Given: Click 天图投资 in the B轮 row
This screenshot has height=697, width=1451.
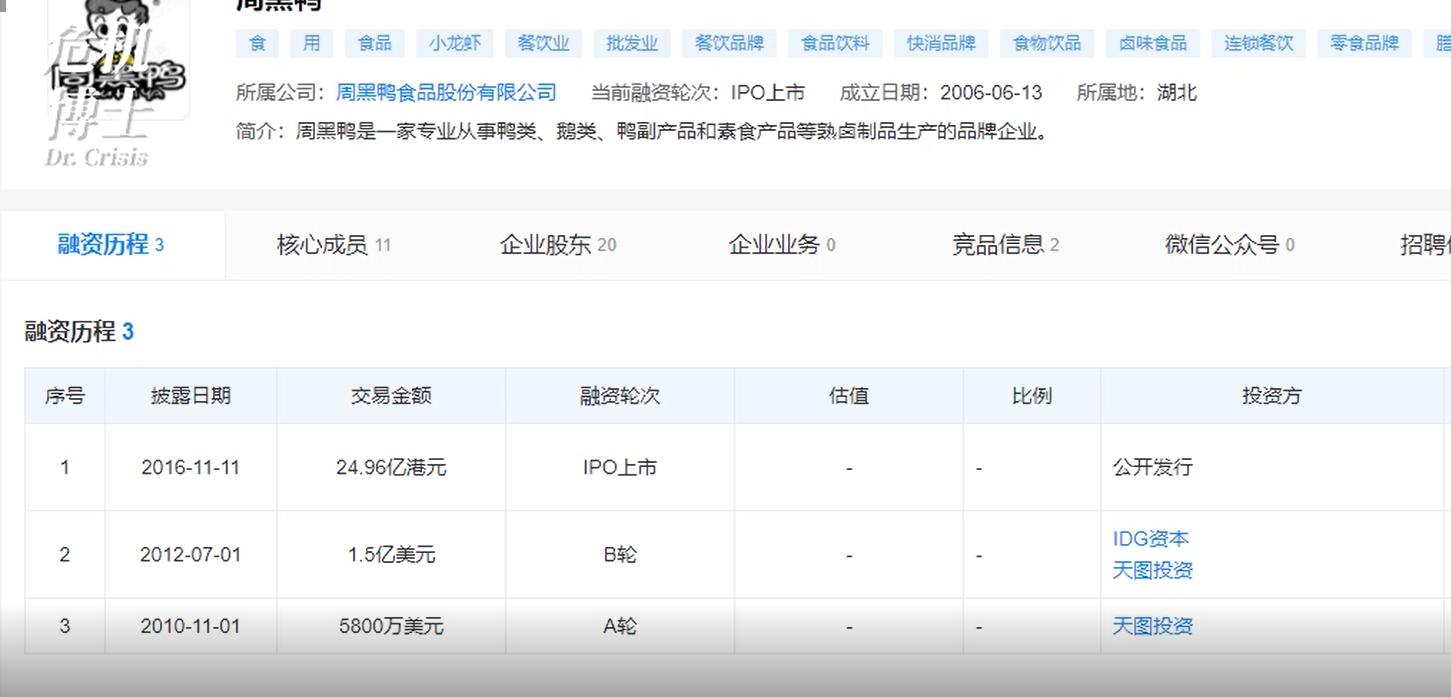Looking at the screenshot, I should 1152,571.
